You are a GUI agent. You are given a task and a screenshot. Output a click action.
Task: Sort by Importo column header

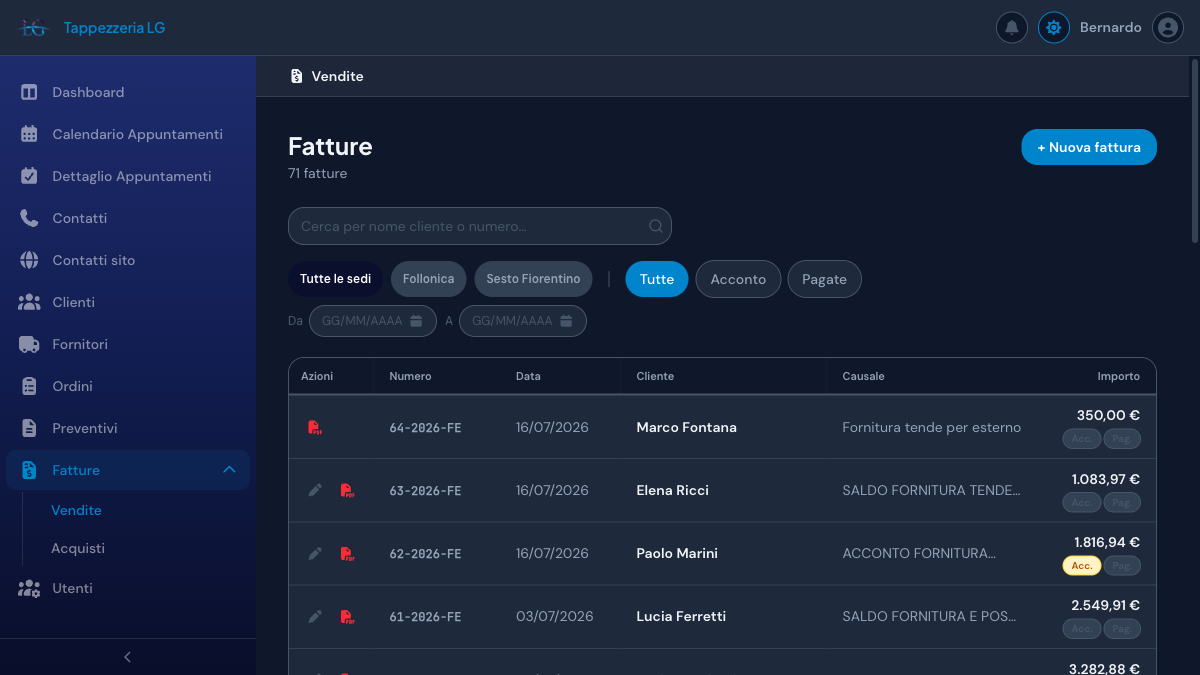point(1118,376)
